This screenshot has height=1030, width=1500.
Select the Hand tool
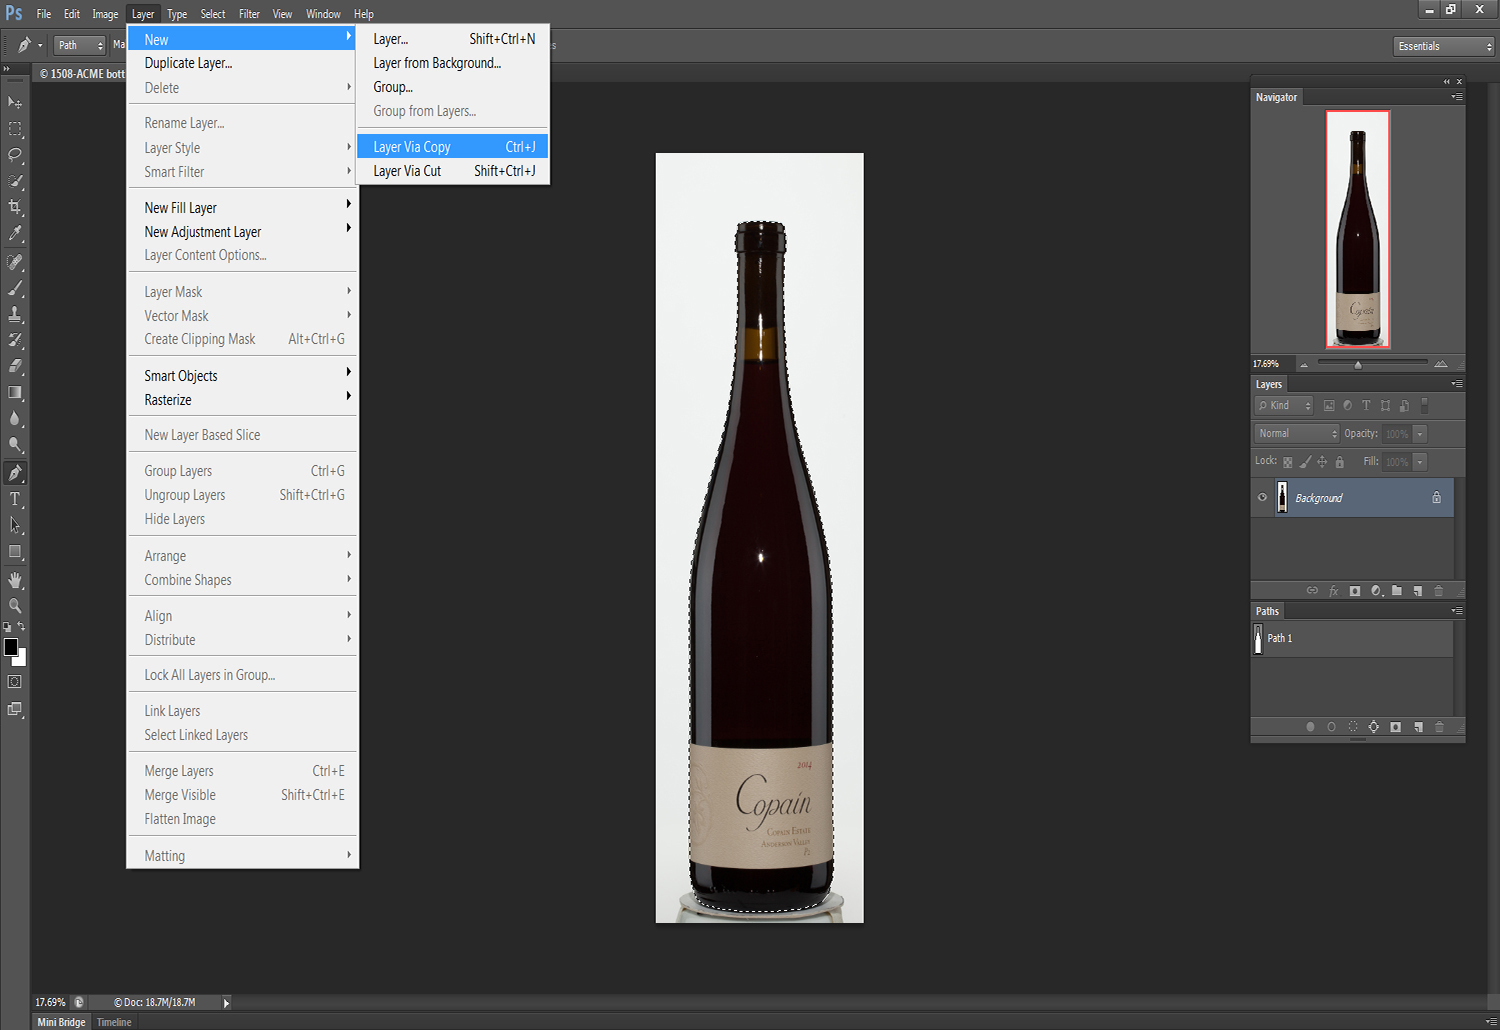click(15, 580)
